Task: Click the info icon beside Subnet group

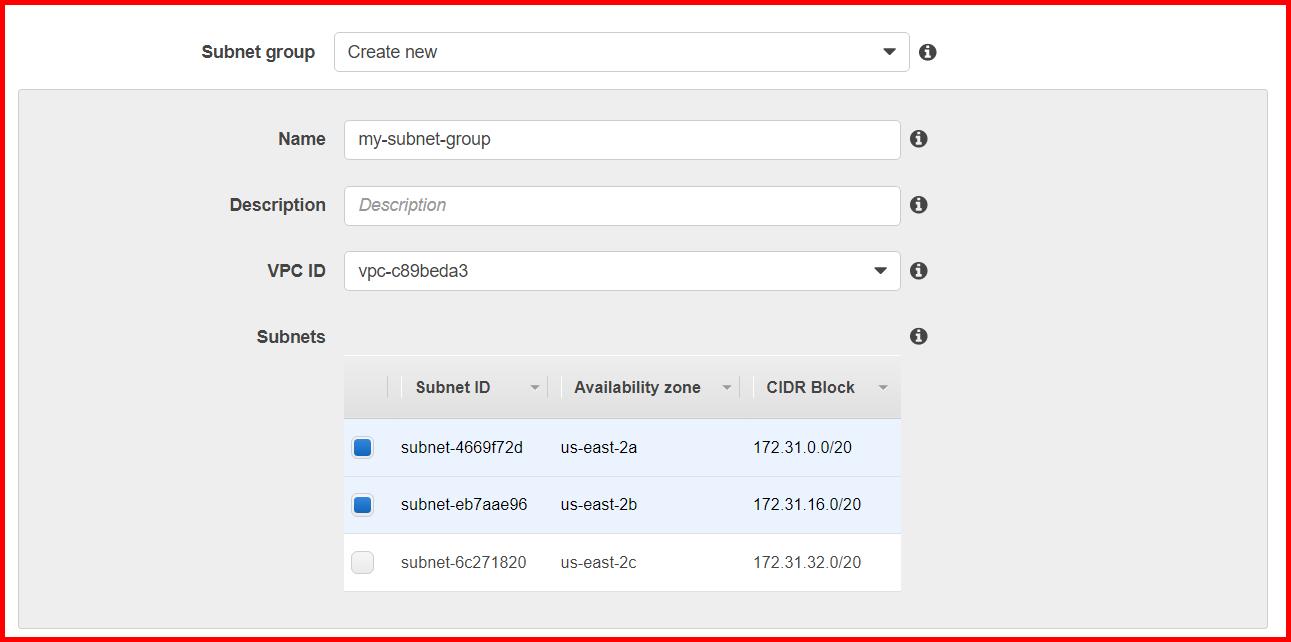Action: coord(927,51)
